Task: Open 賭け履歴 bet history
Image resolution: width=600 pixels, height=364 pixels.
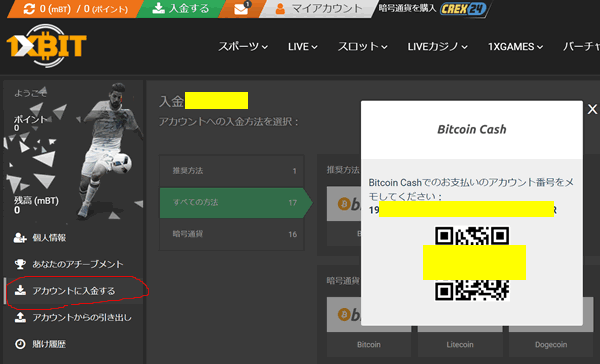Action: point(73,344)
